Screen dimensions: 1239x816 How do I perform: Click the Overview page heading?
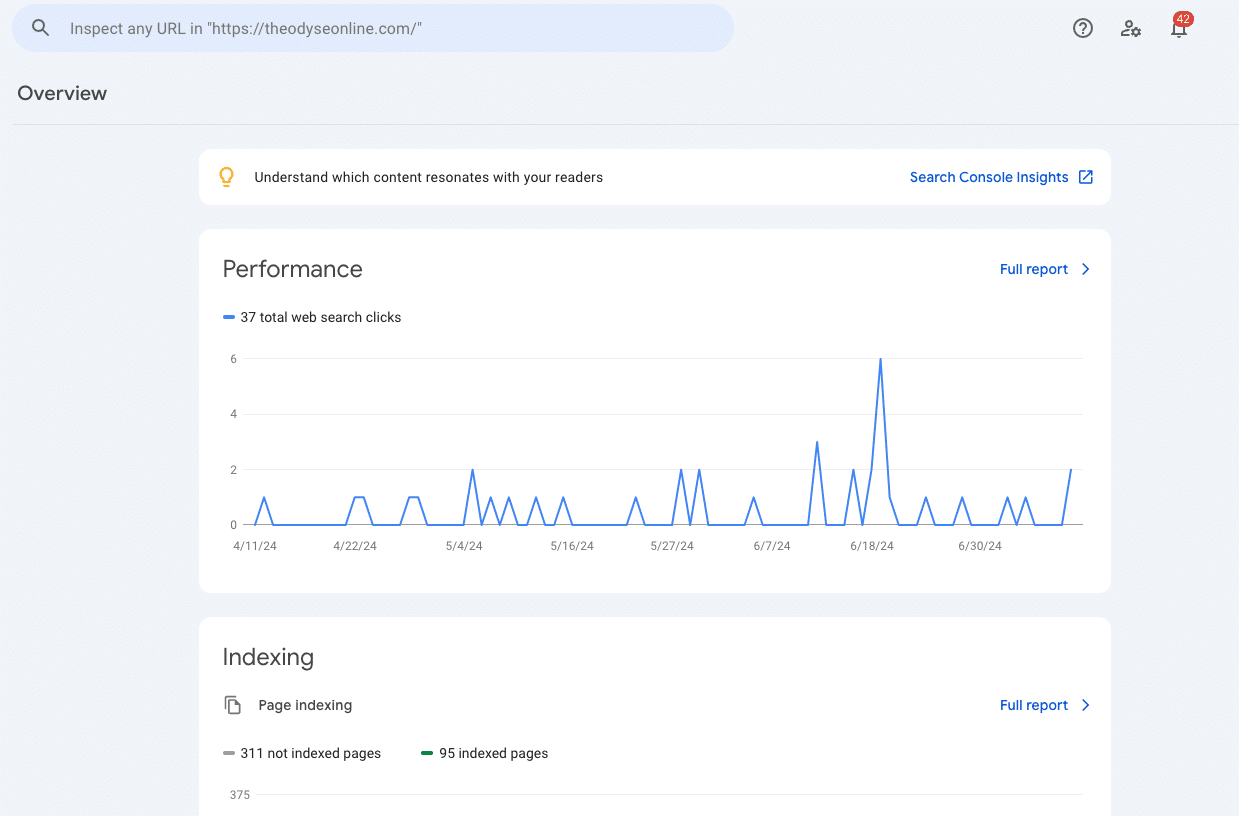62,93
